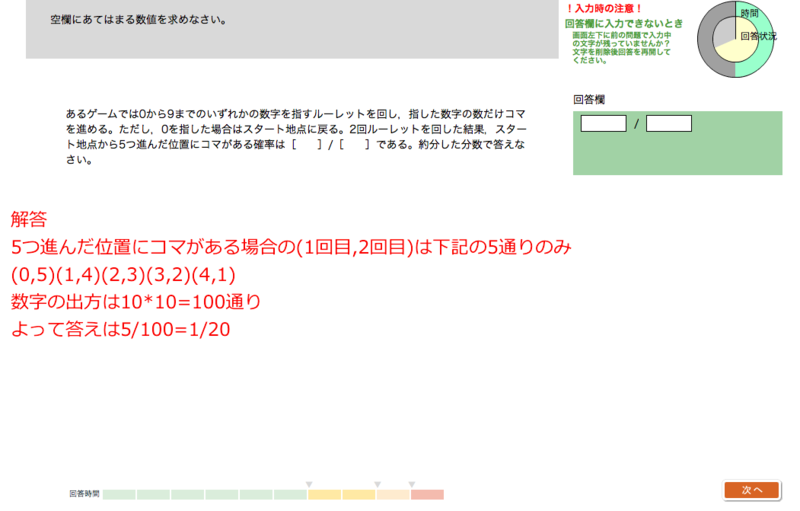This screenshot has width=800, height=511.
Task: Click the red 解答 heading
Action: point(28,219)
